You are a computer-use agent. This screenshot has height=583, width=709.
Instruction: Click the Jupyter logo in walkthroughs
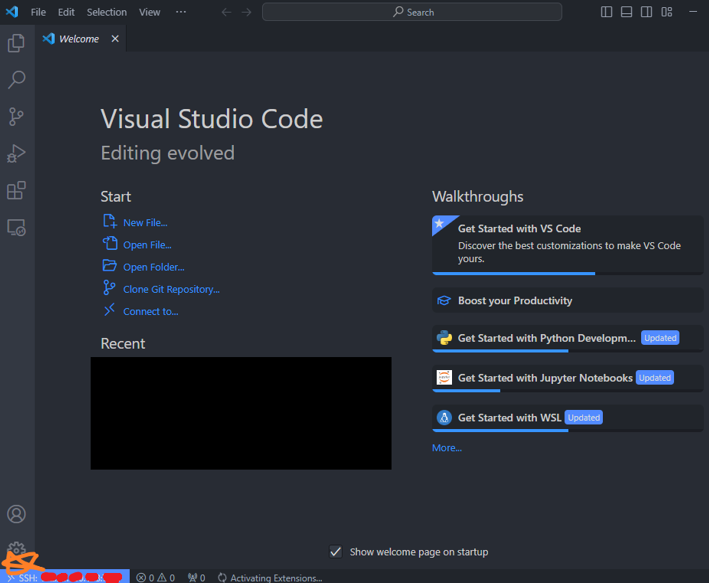(x=444, y=377)
